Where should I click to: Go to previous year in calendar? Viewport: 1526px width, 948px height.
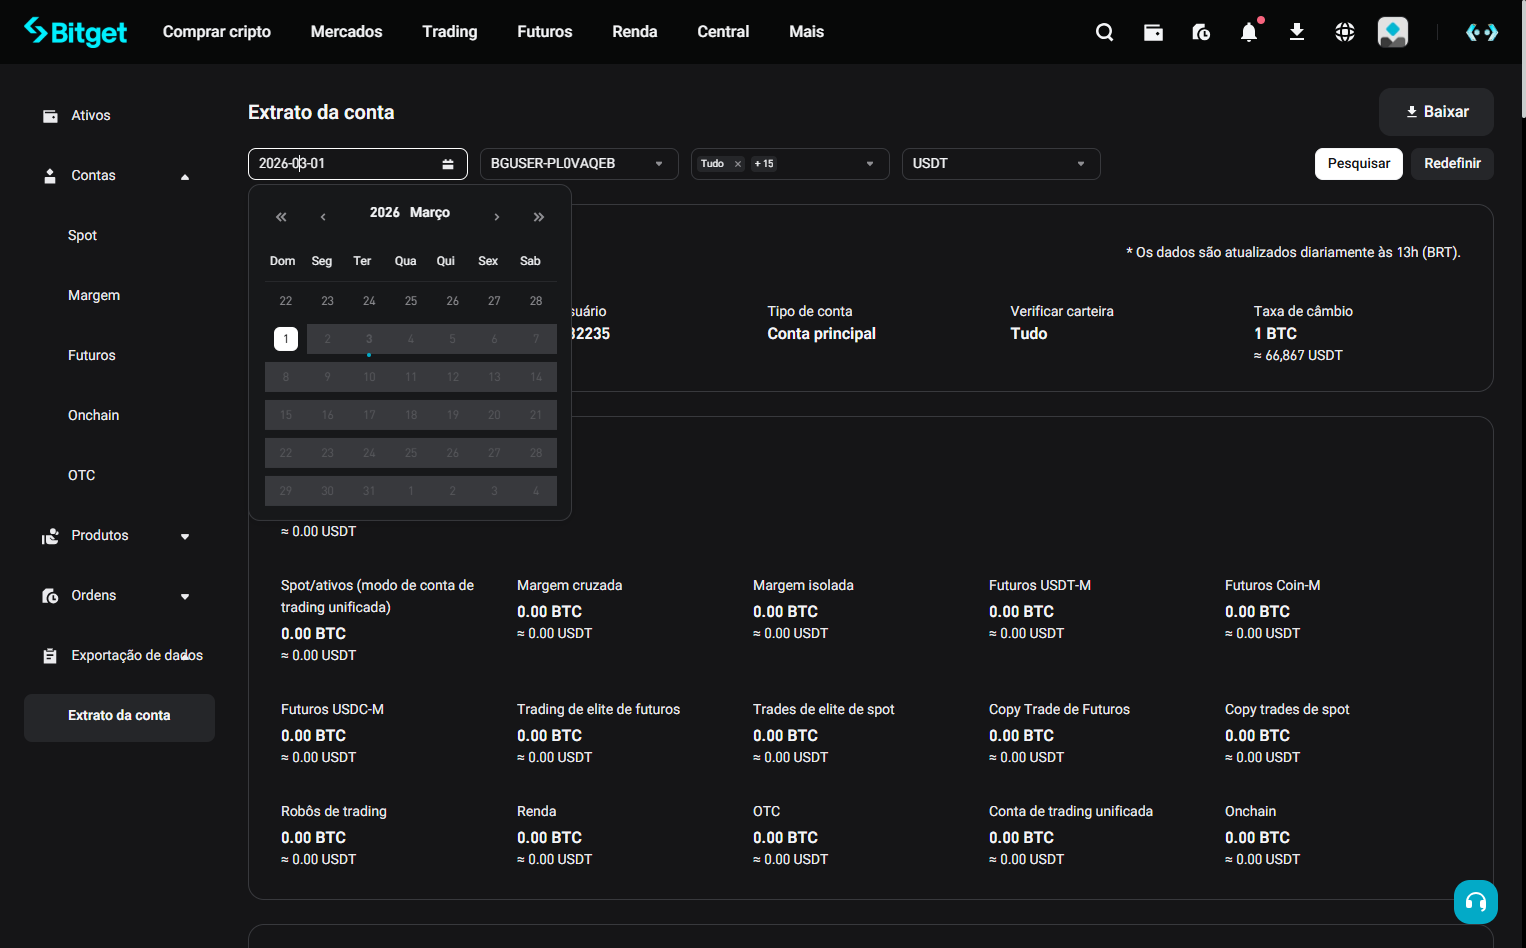[x=281, y=217]
